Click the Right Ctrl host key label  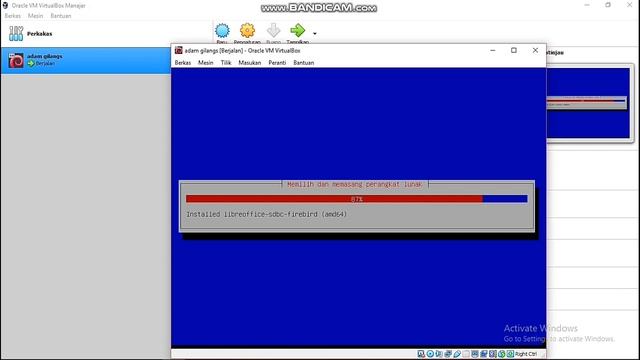pyautogui.click(x=526, y=354)
